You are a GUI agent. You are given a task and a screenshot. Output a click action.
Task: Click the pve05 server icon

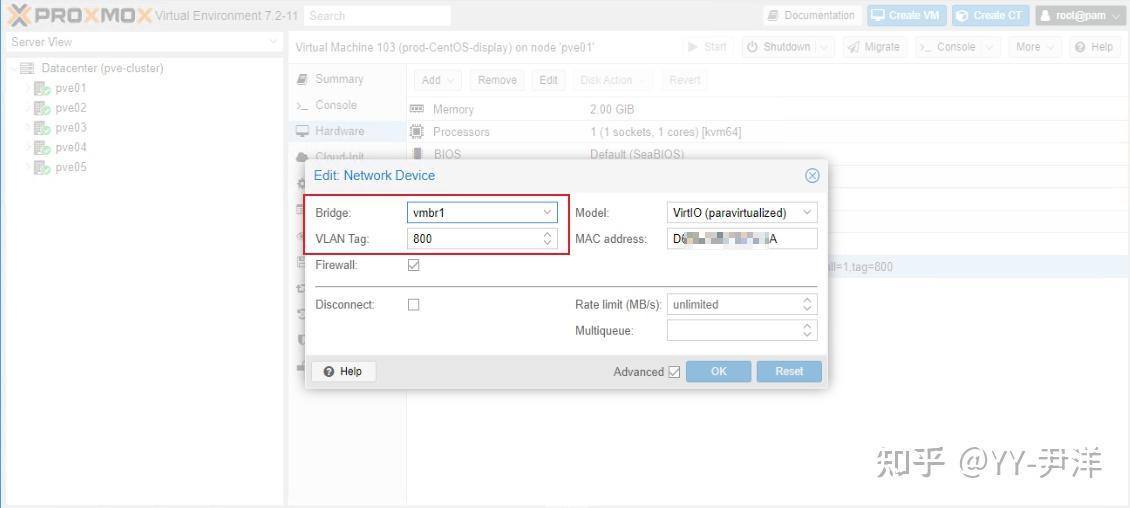42,168
